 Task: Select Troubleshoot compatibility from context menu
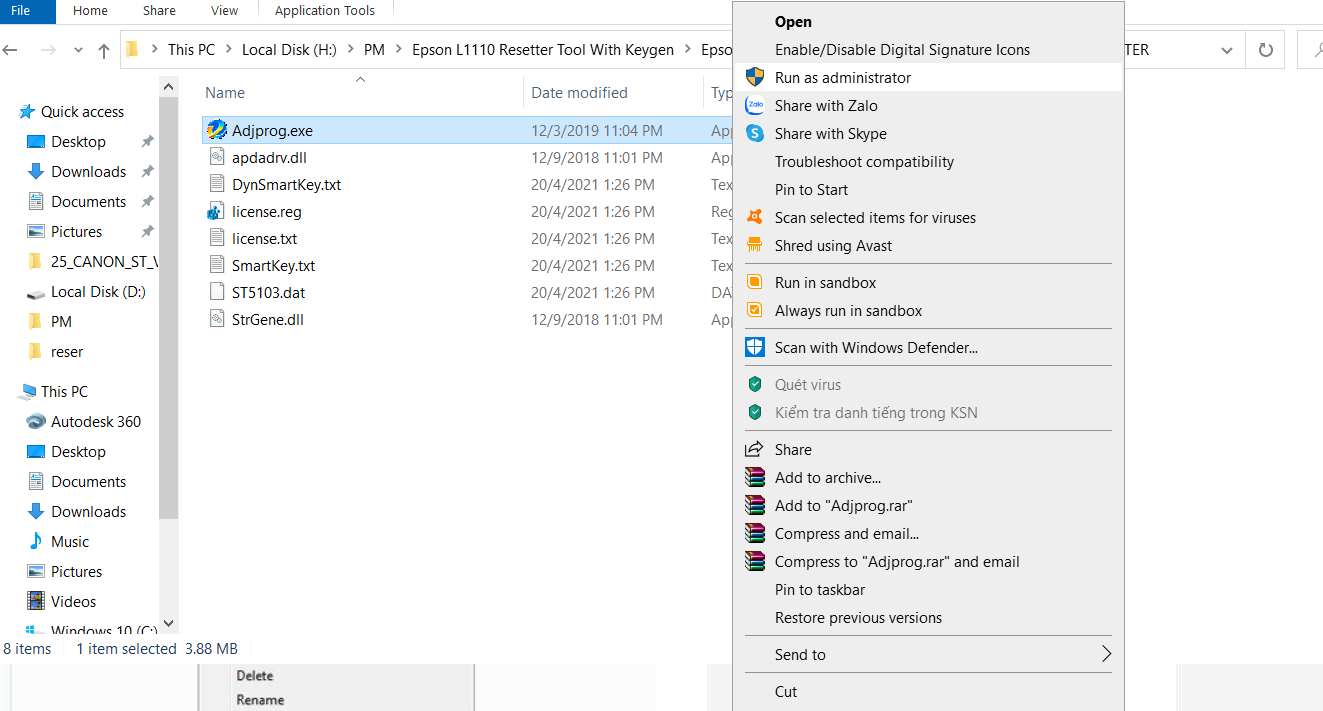864,162
